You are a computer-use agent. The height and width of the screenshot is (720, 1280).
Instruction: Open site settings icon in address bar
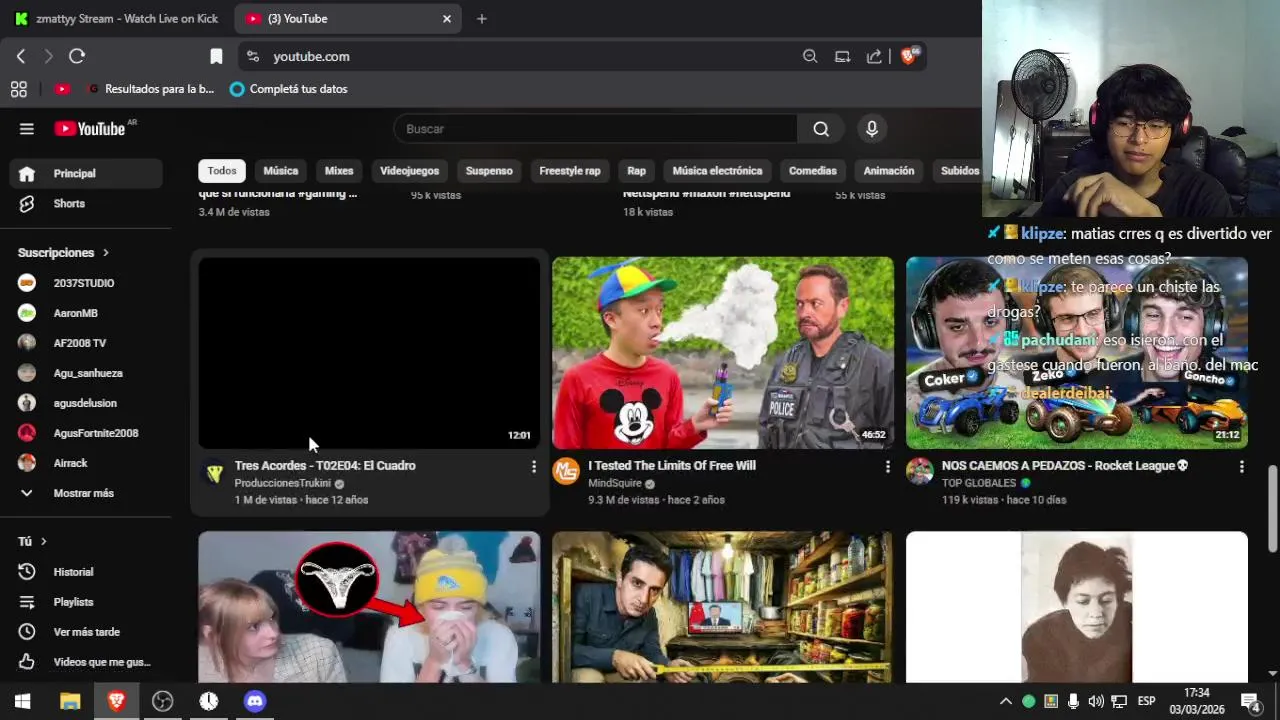coord(253,57)
